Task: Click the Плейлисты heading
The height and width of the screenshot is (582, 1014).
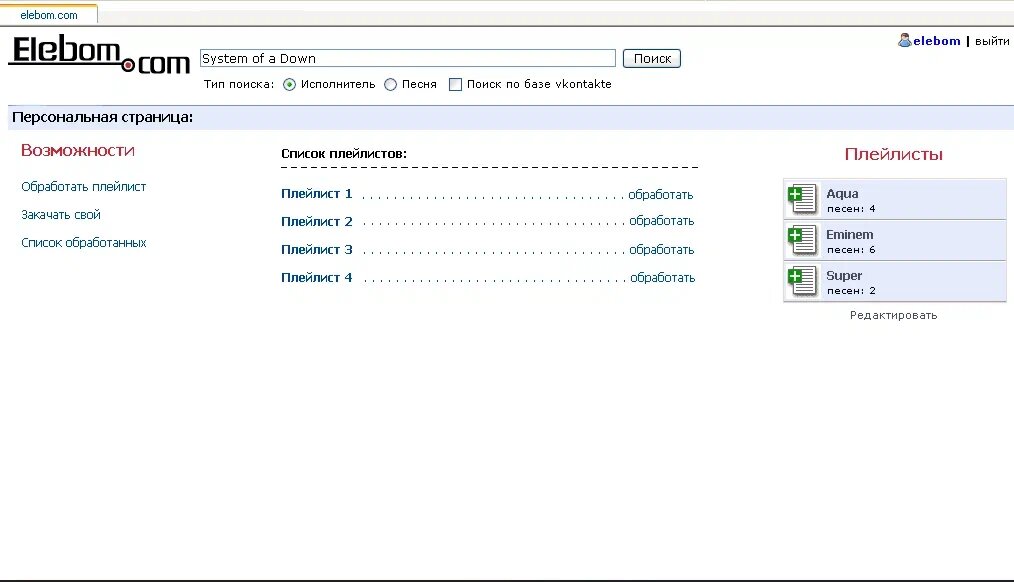Action: 893,154
